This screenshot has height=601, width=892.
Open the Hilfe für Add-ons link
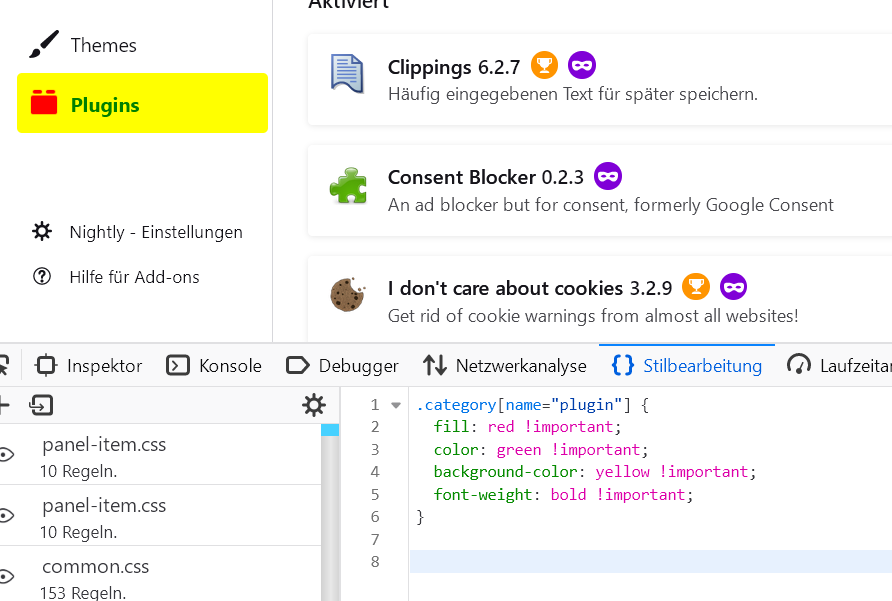(134, 277)
